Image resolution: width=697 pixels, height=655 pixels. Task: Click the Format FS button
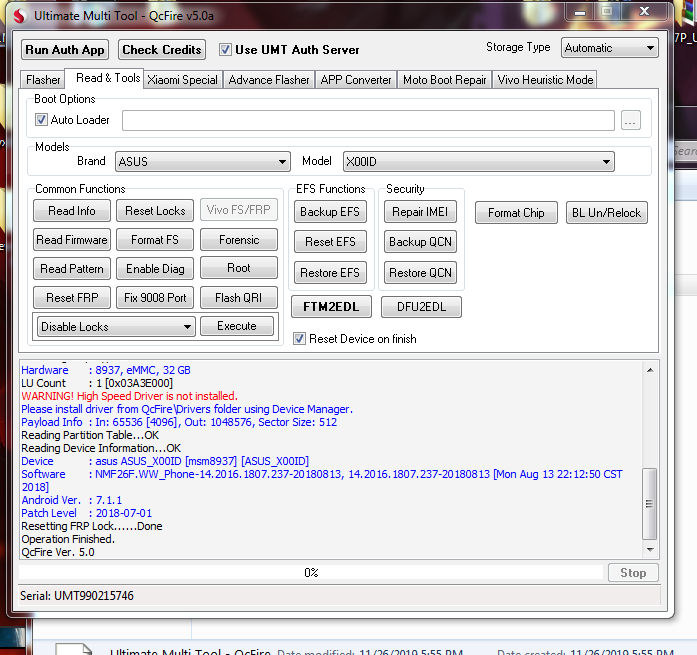click(x=155, y=240)
